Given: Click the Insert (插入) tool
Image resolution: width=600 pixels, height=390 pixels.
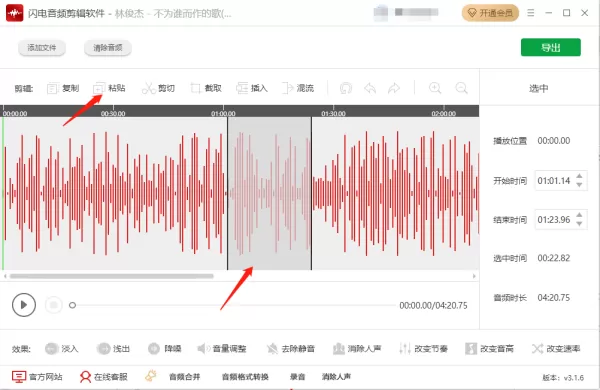Looking at the screenshot, I should coord(252,88).
